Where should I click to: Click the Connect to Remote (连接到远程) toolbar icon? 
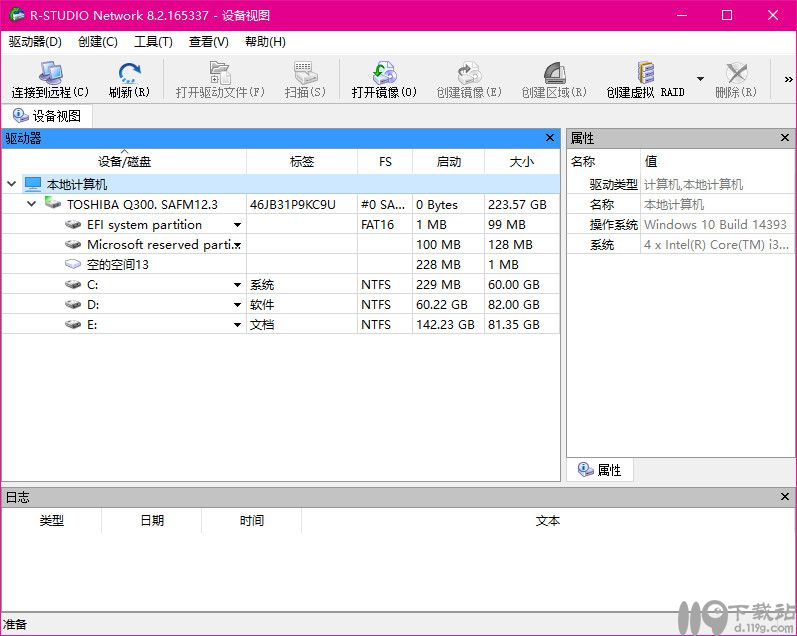50,73
